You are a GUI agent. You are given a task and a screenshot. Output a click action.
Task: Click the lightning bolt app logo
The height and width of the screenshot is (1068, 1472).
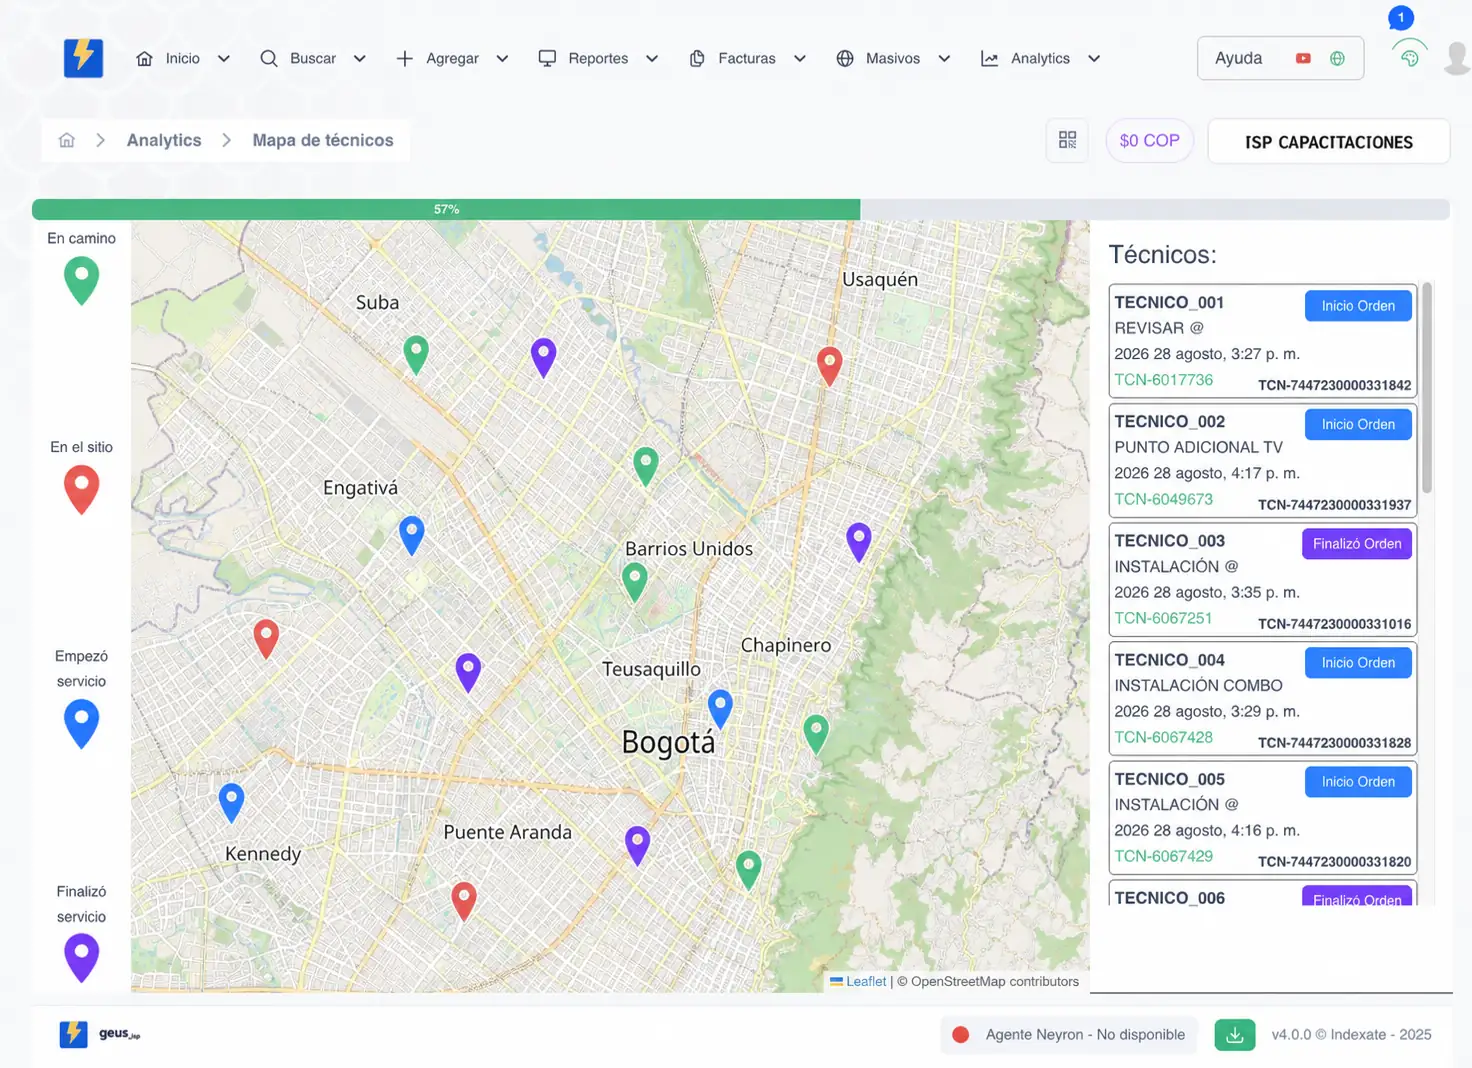[83, 58]
